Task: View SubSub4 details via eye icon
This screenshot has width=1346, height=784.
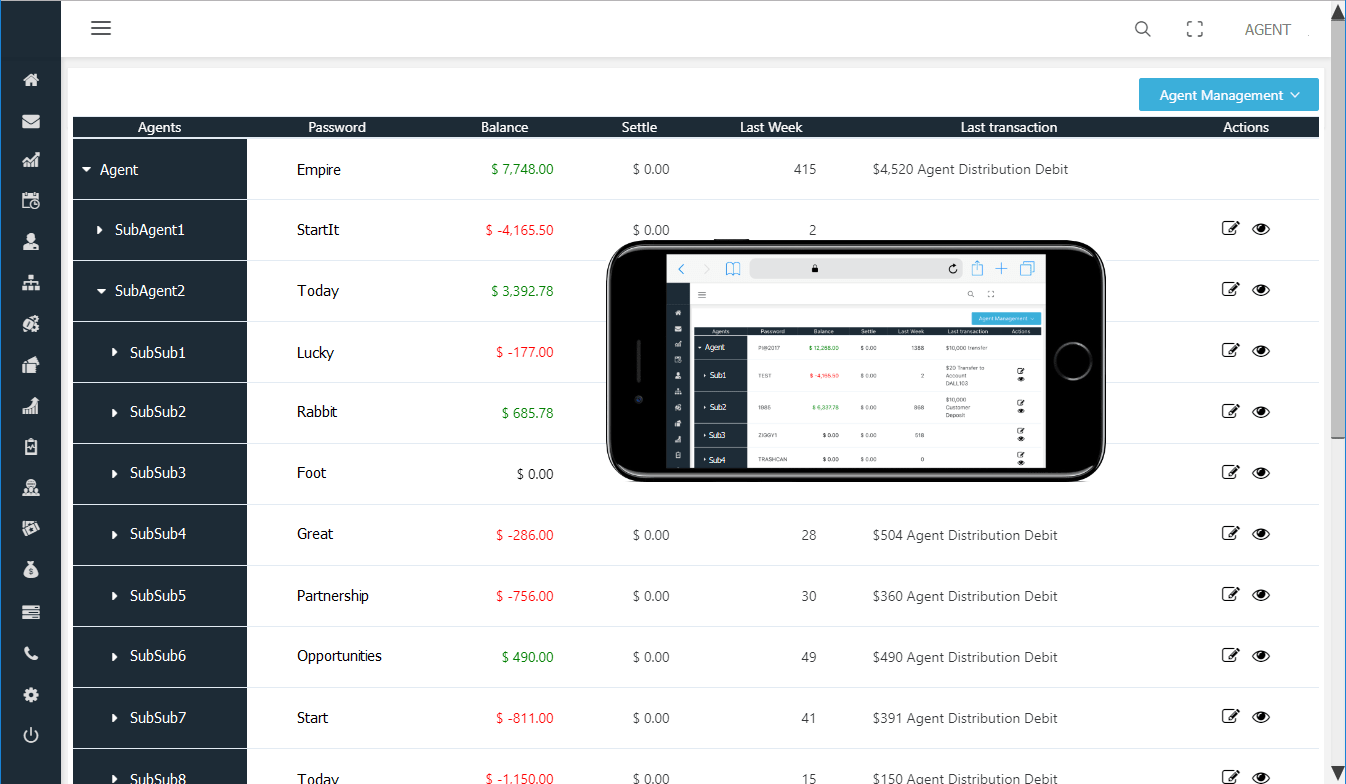Action: (1261, 534)
